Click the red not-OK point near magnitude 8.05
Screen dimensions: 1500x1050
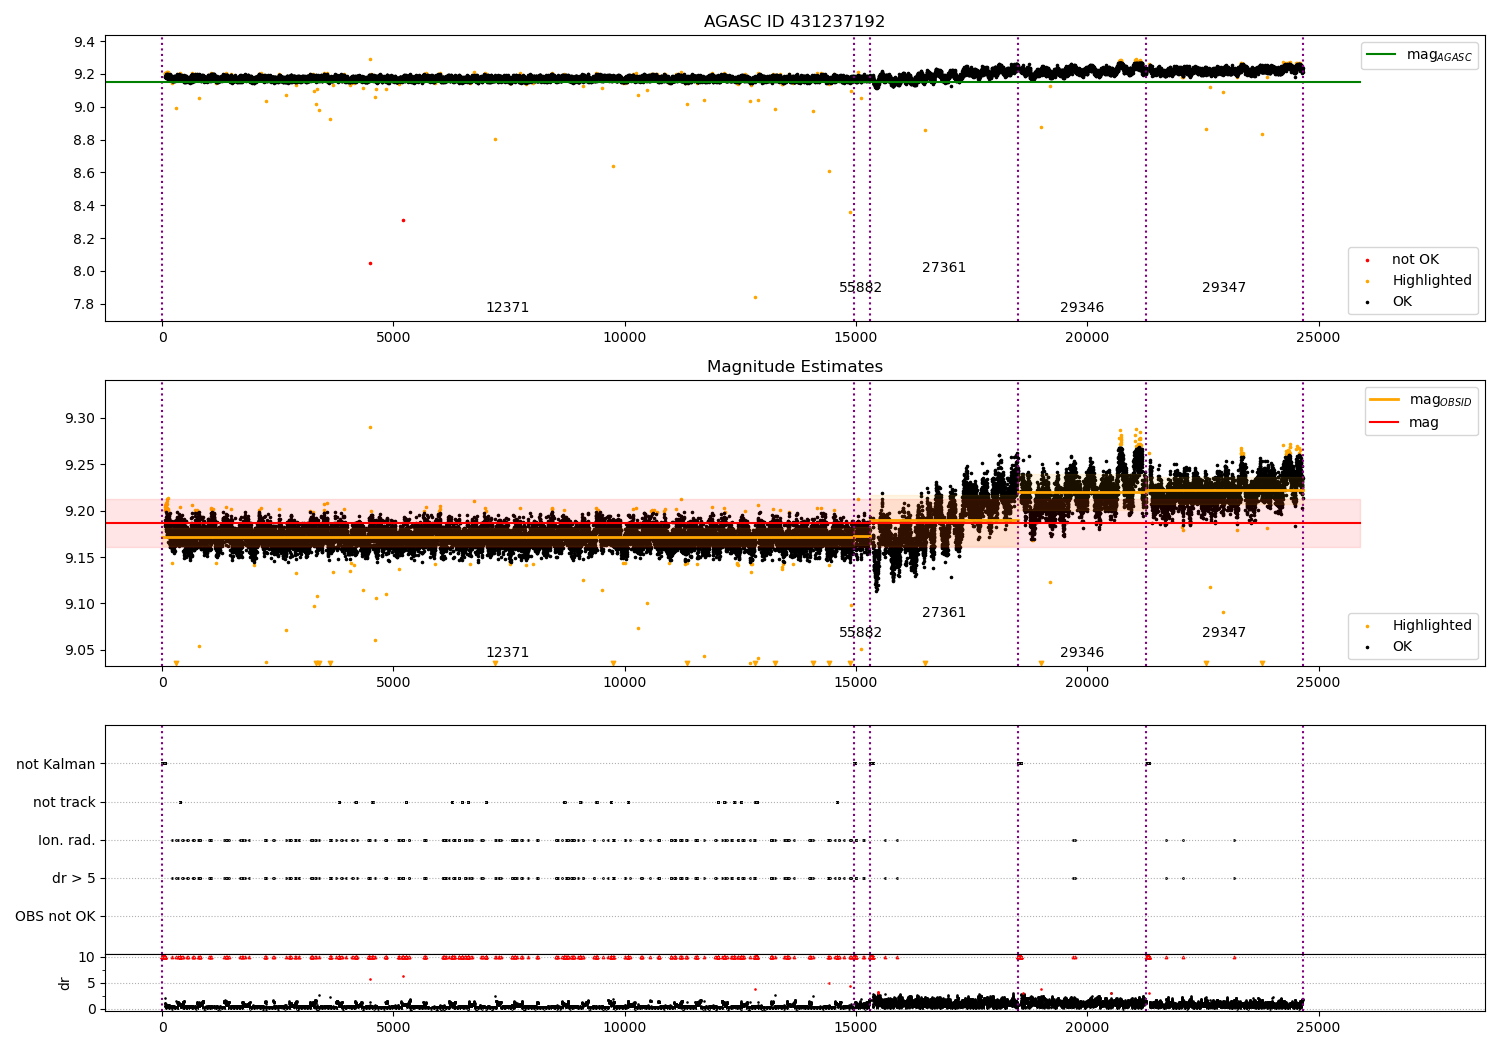tap(370, 263)
